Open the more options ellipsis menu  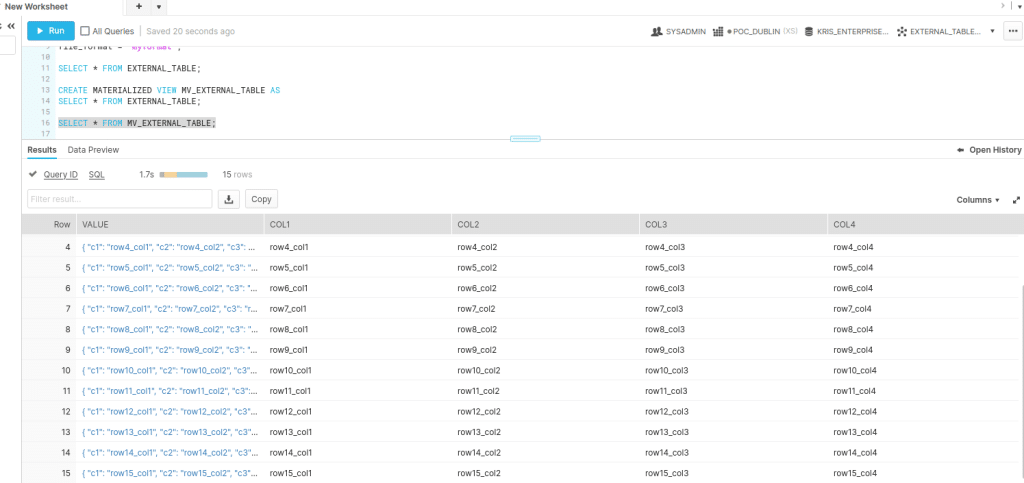click(x=1014, y=31)
